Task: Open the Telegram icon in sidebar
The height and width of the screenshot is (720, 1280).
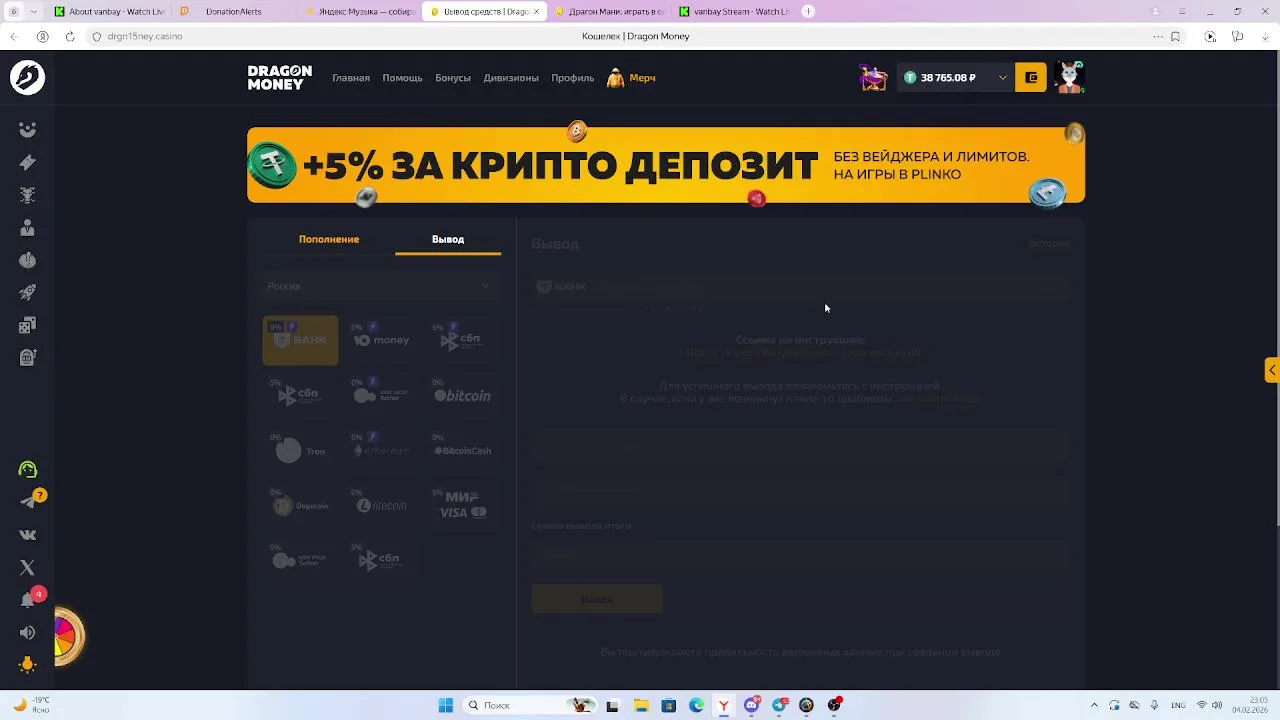Action: (x=27, y=502)
